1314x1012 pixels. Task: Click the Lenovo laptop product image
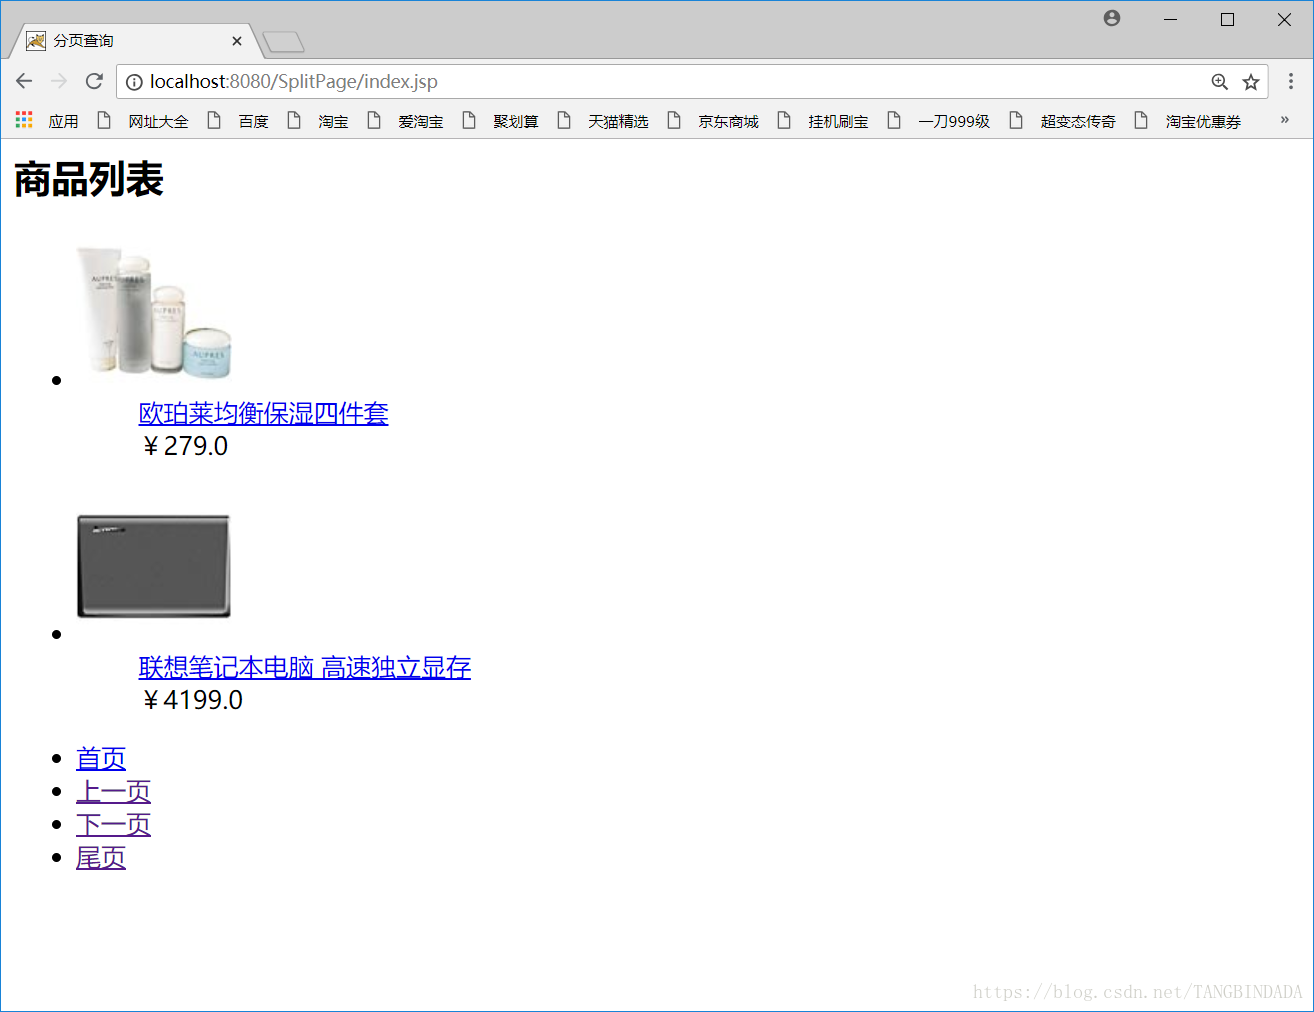tap(154, 566)
